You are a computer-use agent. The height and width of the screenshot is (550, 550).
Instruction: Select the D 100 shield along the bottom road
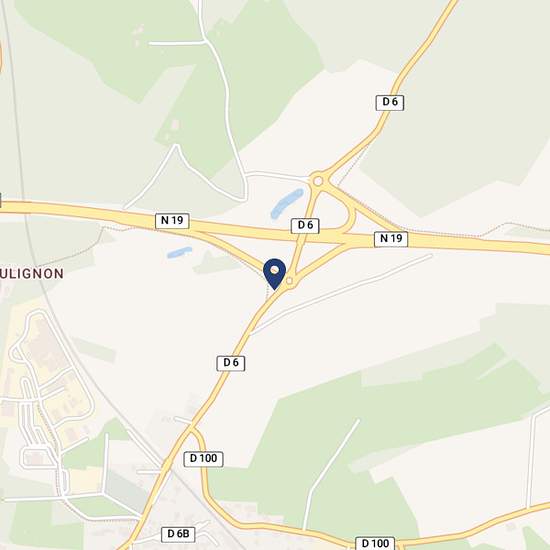pyautogui.click(x=375, y=543)
